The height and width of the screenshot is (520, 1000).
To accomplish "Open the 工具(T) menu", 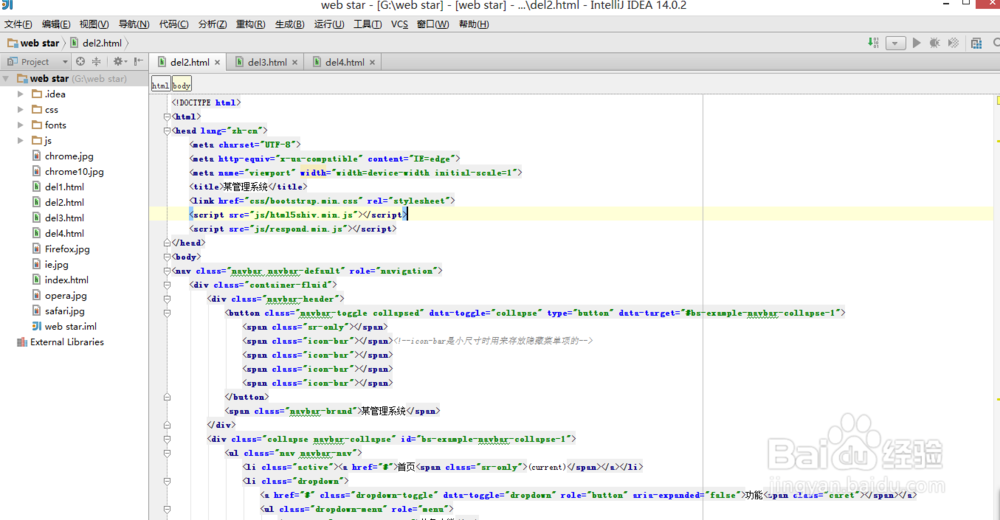I will pyautogui.click(x=367, y=24).
